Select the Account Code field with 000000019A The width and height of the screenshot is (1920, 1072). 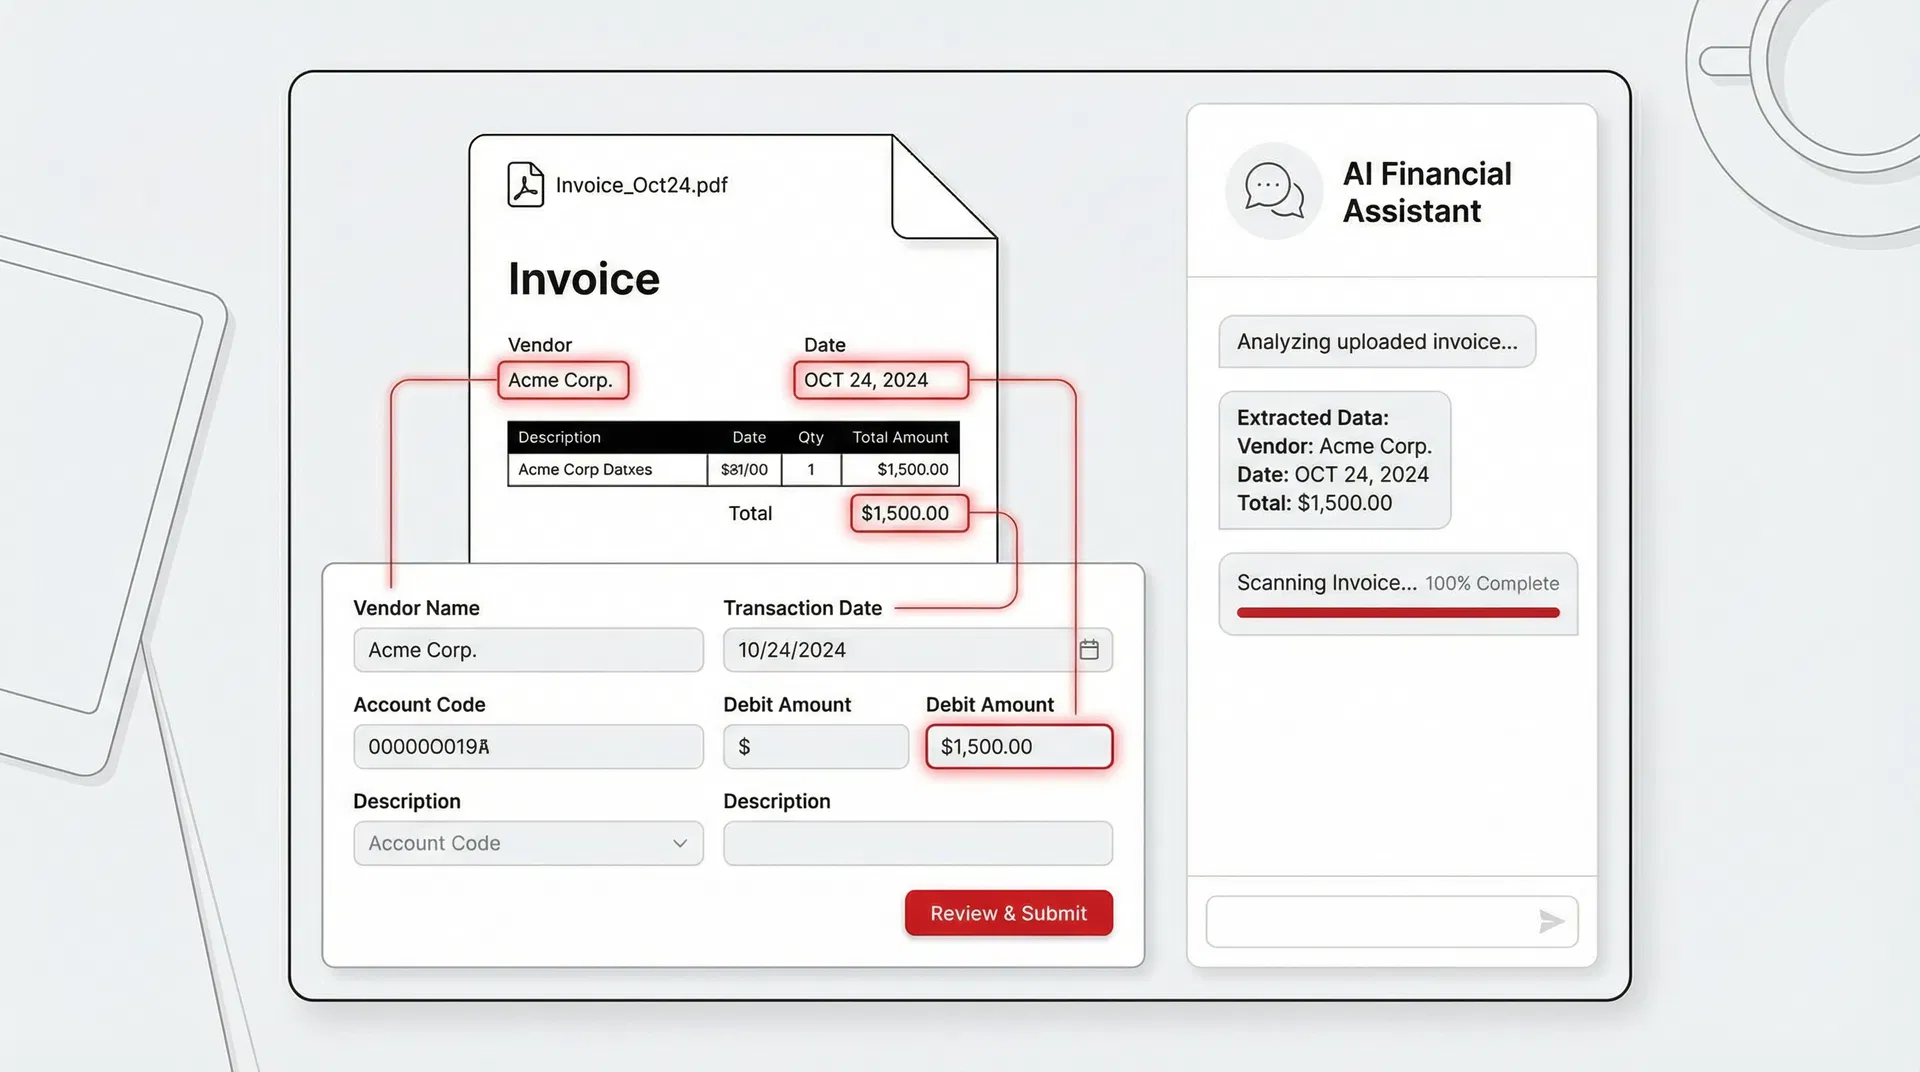(528, 746)
